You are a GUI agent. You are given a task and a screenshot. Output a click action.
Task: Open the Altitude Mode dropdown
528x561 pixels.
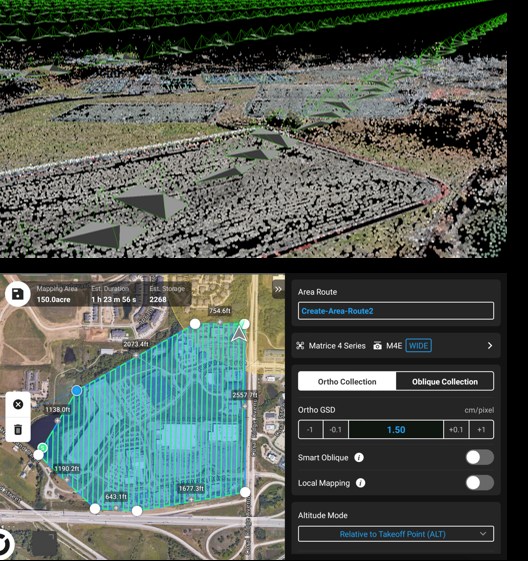click(396, 534)
